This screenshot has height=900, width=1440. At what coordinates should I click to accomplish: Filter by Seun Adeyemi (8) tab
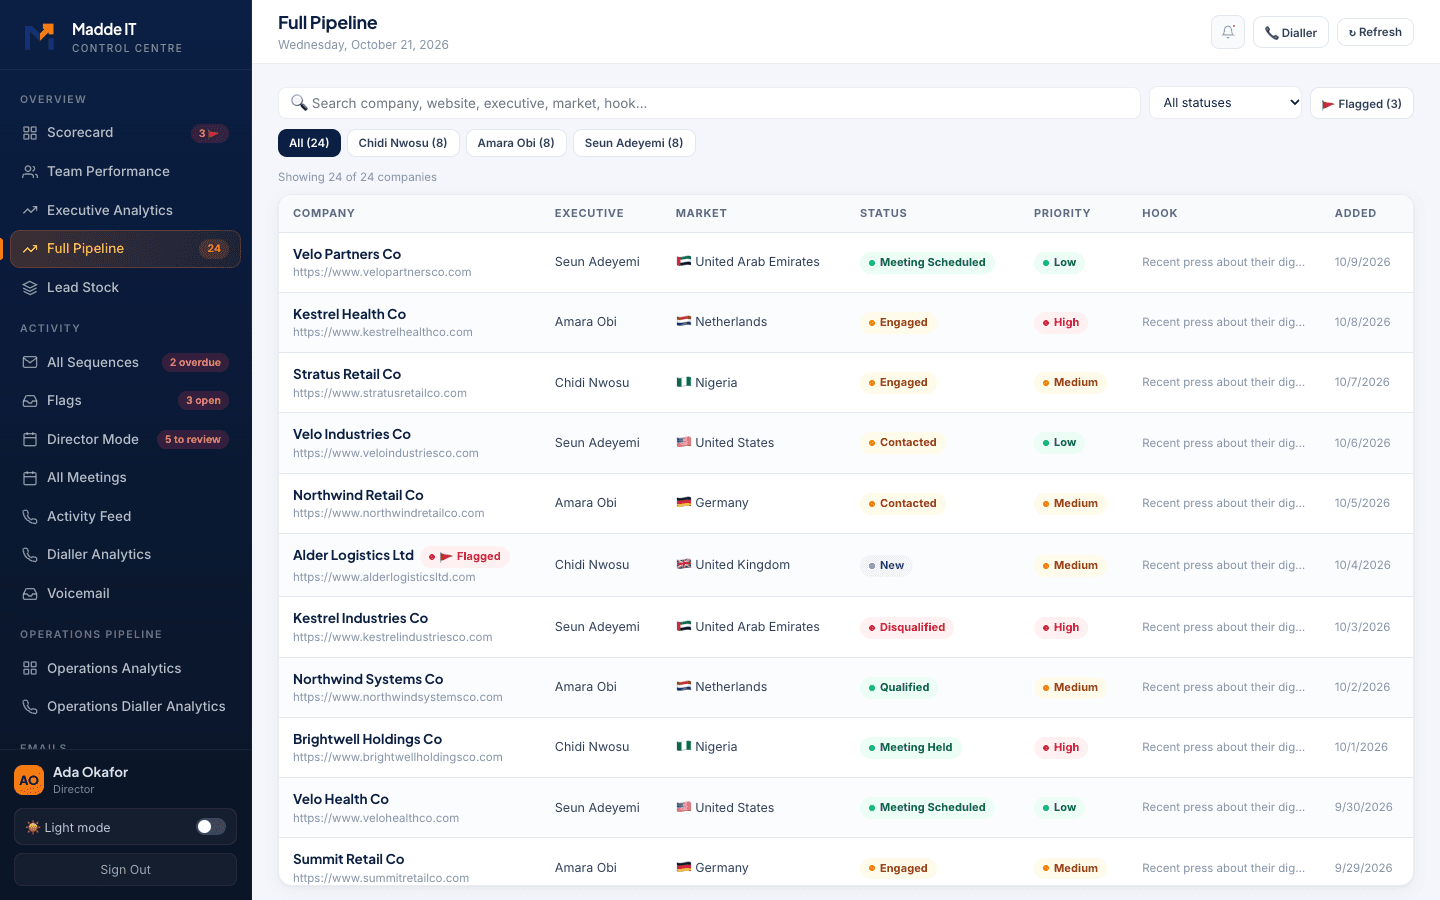coord(634,143)
